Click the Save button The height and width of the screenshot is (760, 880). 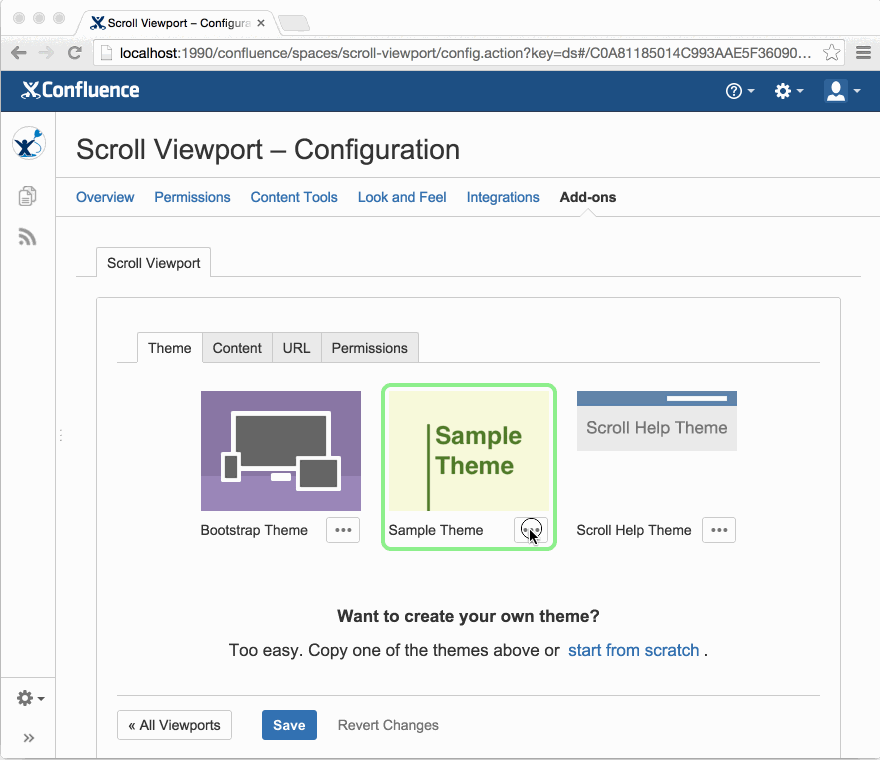[x=289, y=725]
